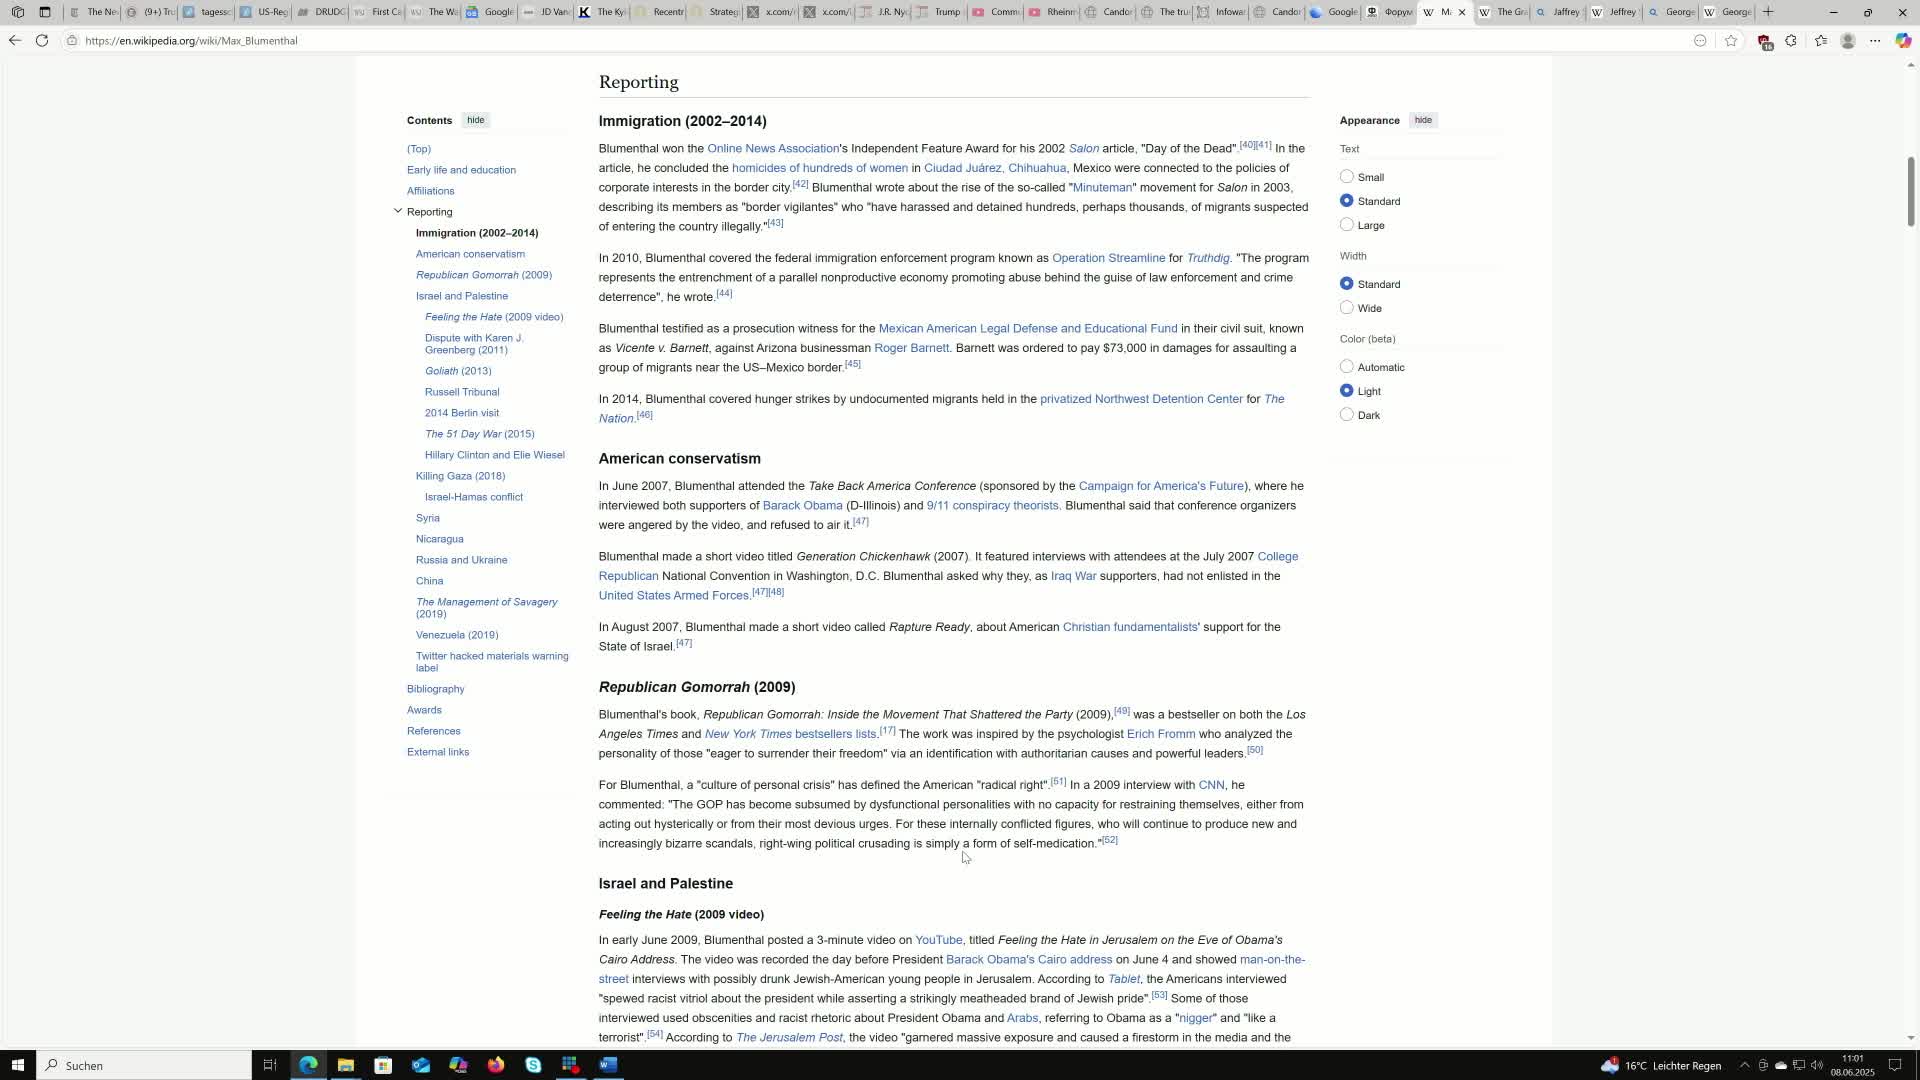Screen dimensions: 1920x1080
Task: Open the red shield extension with badge 16
Action: [x=1764, y=40]
